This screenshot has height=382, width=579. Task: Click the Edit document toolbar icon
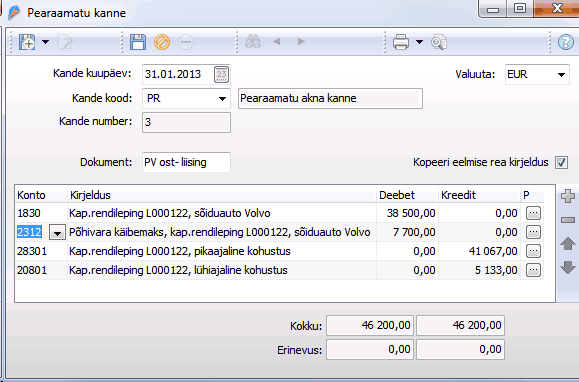65,42
